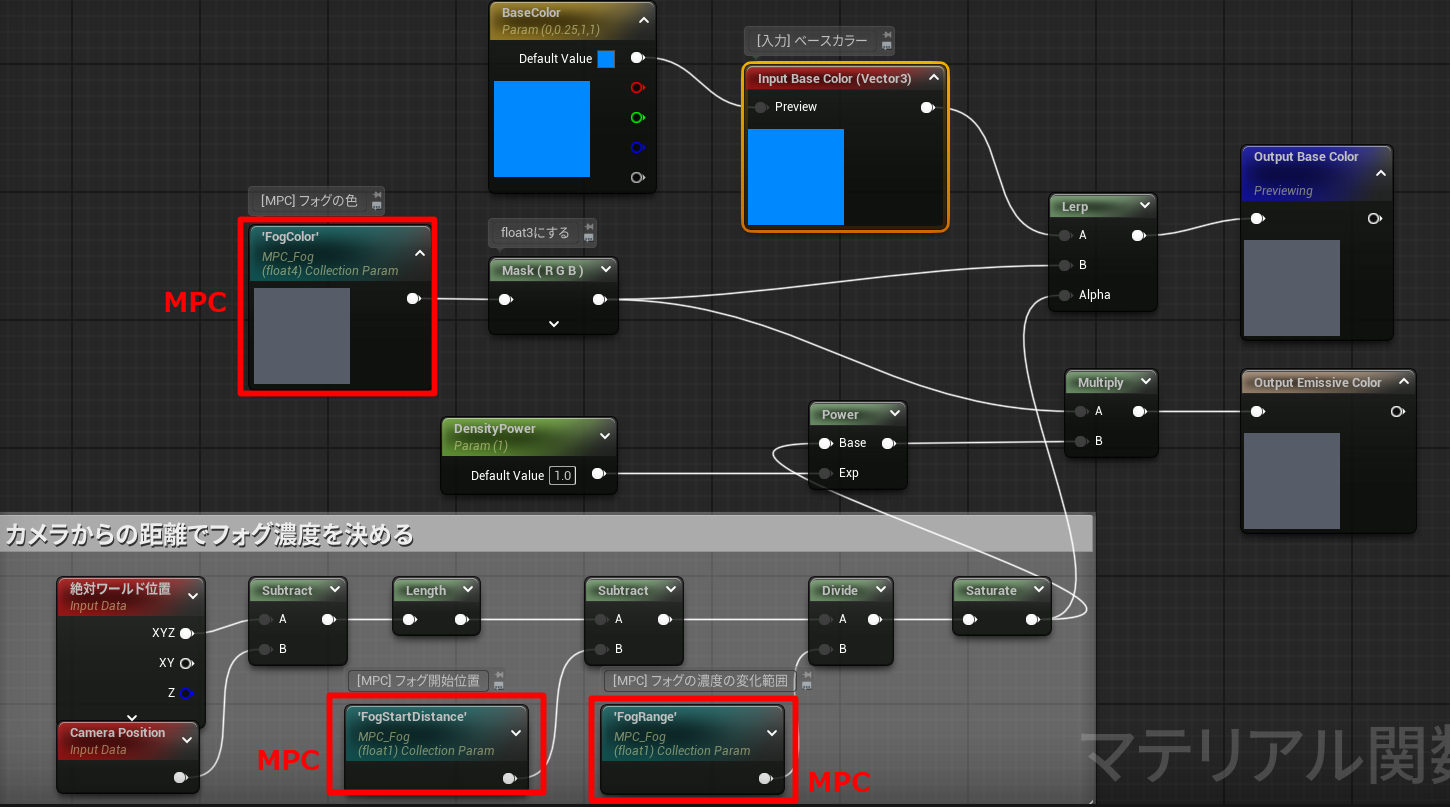
Task: Click the Multiply node A input pin
Action: click(1082, 411)
